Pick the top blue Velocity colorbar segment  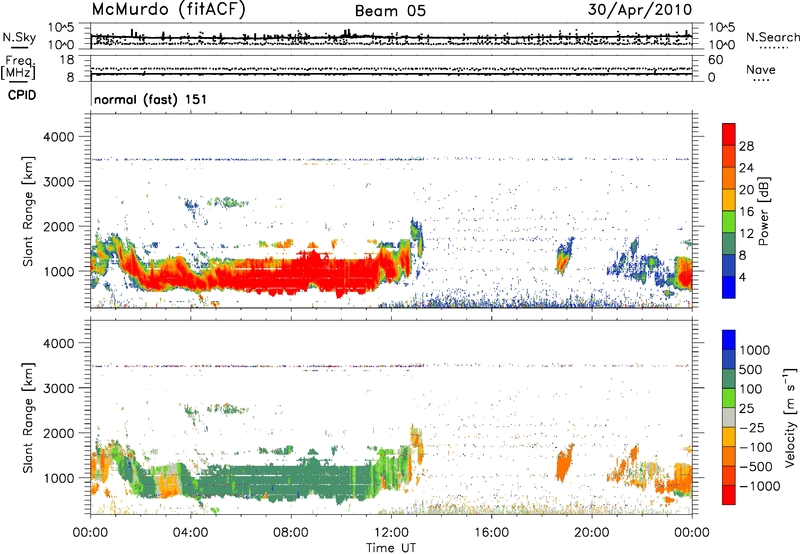(729, 340)
